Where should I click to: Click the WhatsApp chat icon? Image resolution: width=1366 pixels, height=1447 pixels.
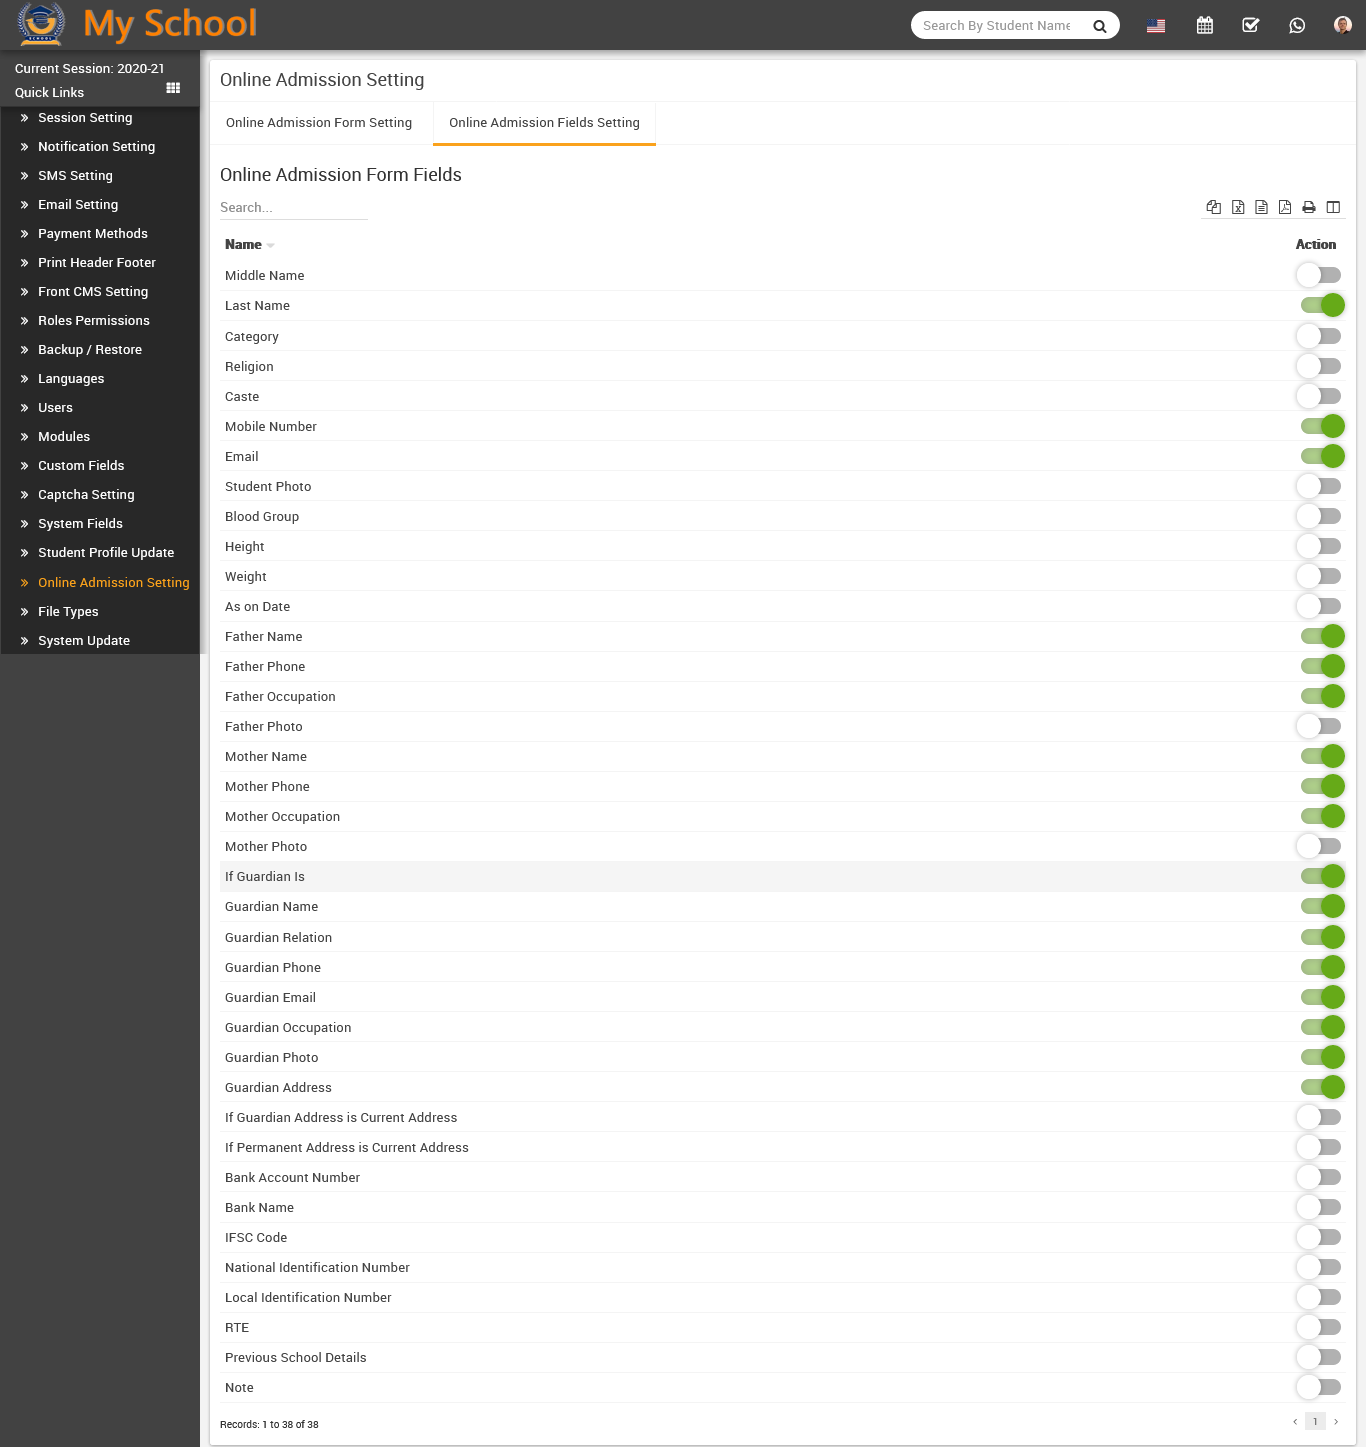point(1297,26)
